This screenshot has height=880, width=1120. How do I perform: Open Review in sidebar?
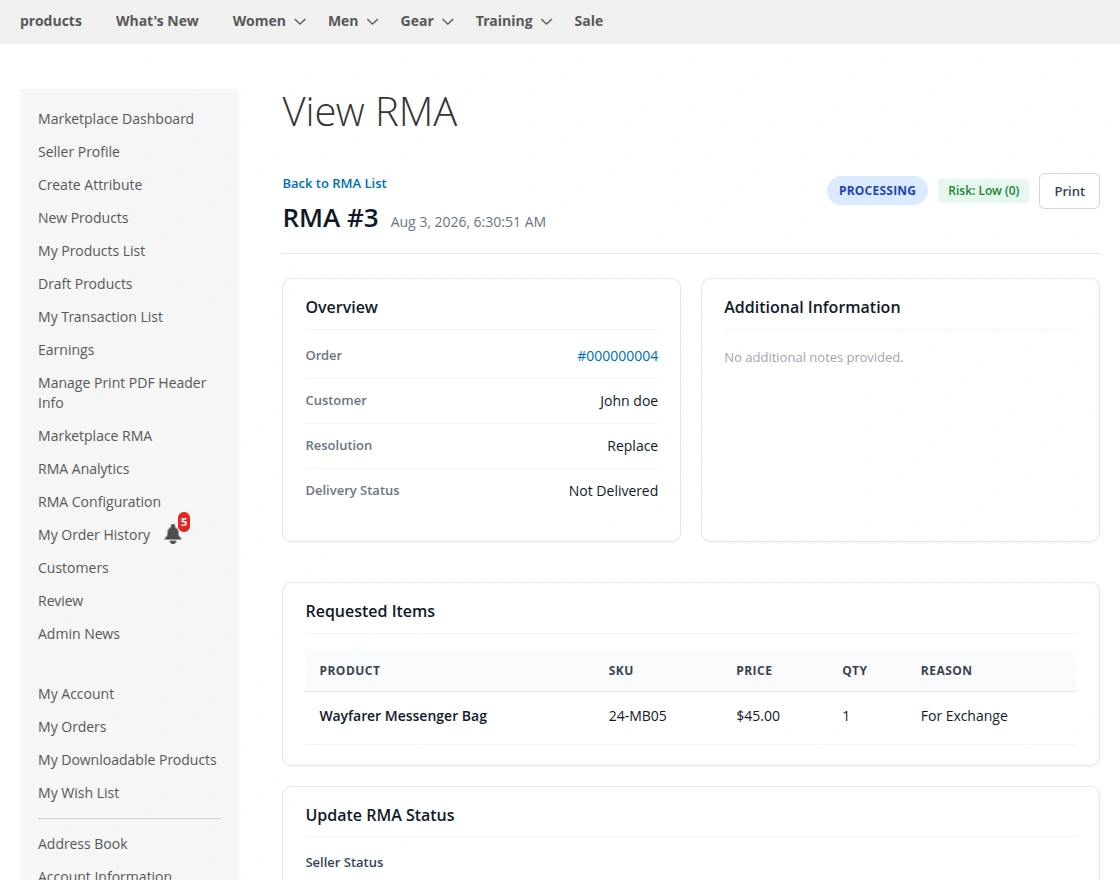[61, 601]
